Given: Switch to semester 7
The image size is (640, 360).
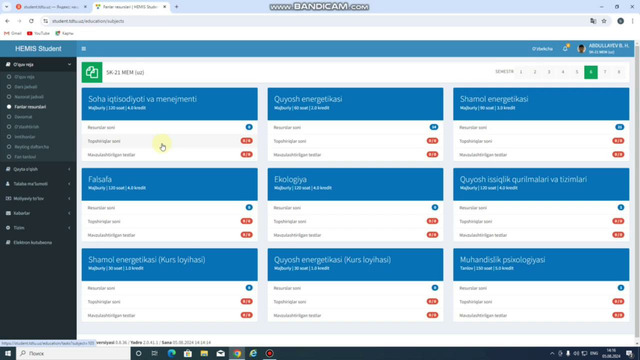Looking at the screenshot, I should tap(605, 72).
